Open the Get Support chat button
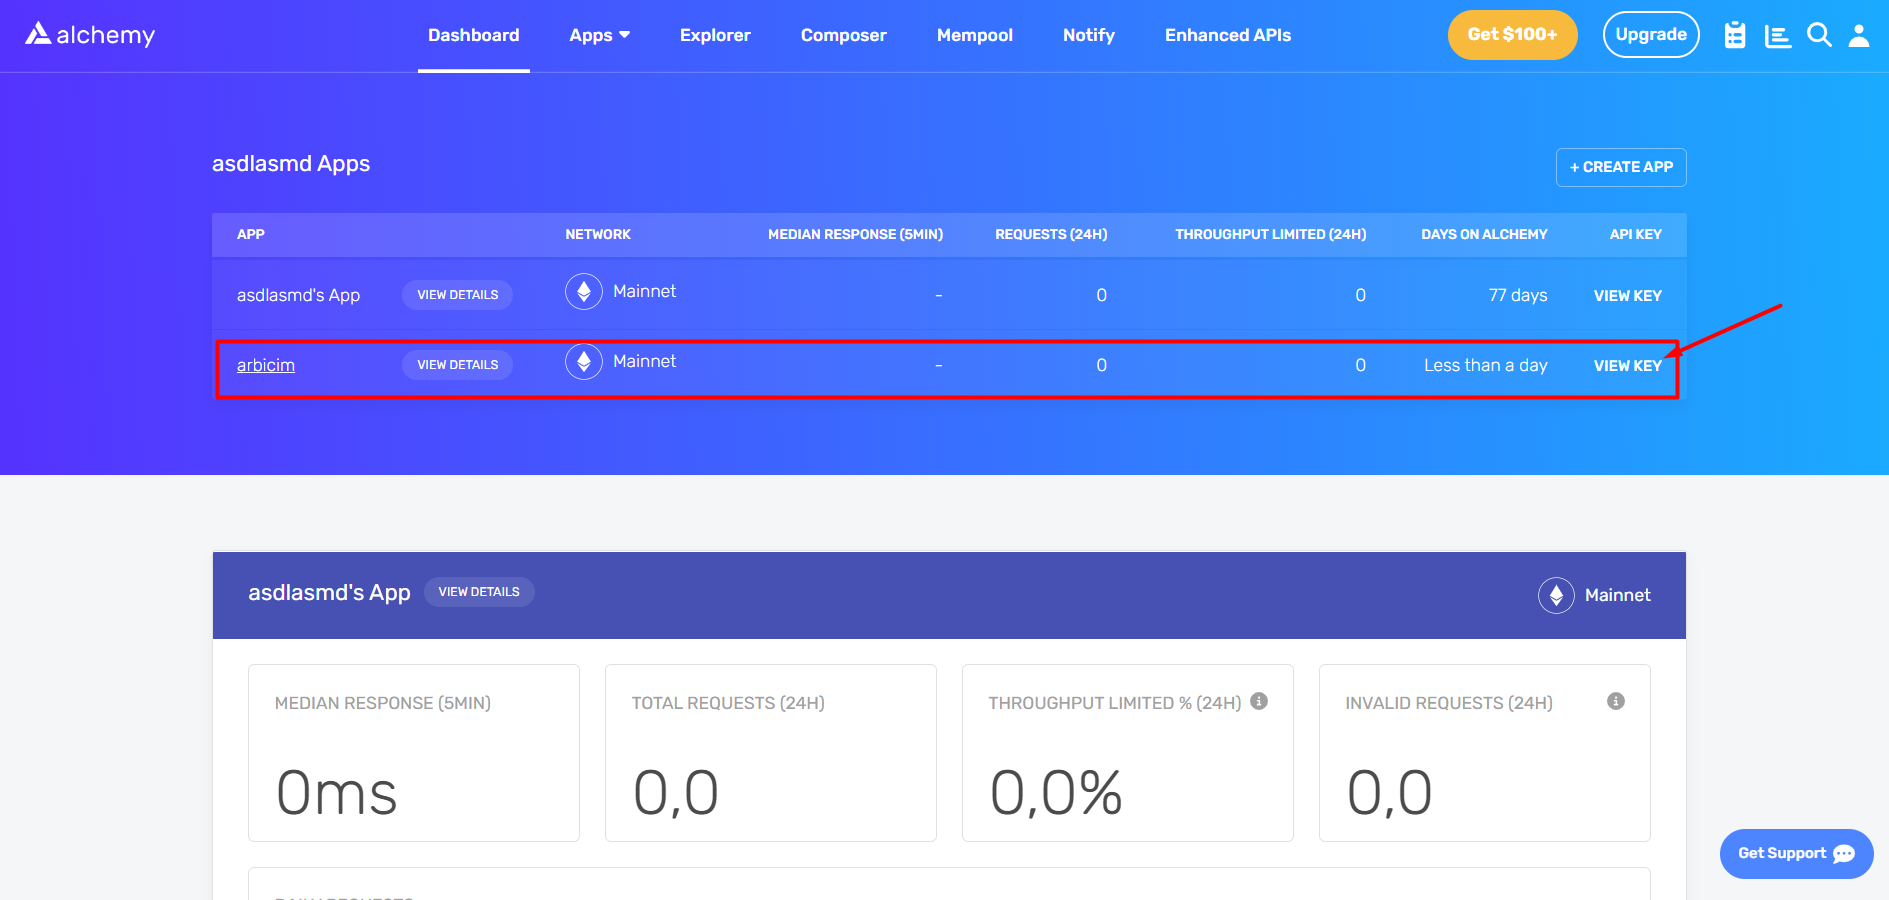 [x=1796, y=854]
